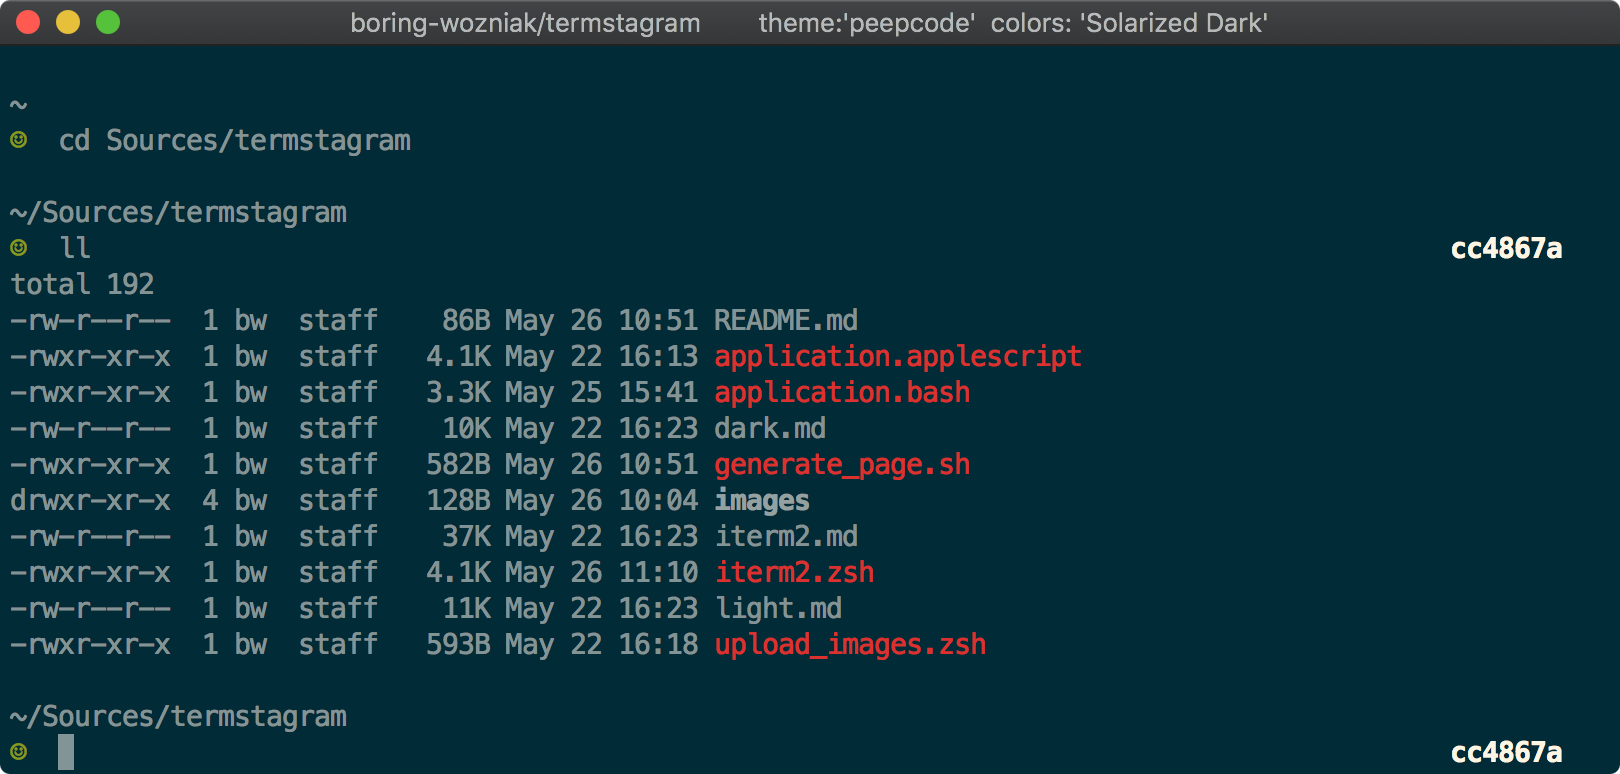Click the smiley prompt icon on the last prompt line

tap(19, 751)
